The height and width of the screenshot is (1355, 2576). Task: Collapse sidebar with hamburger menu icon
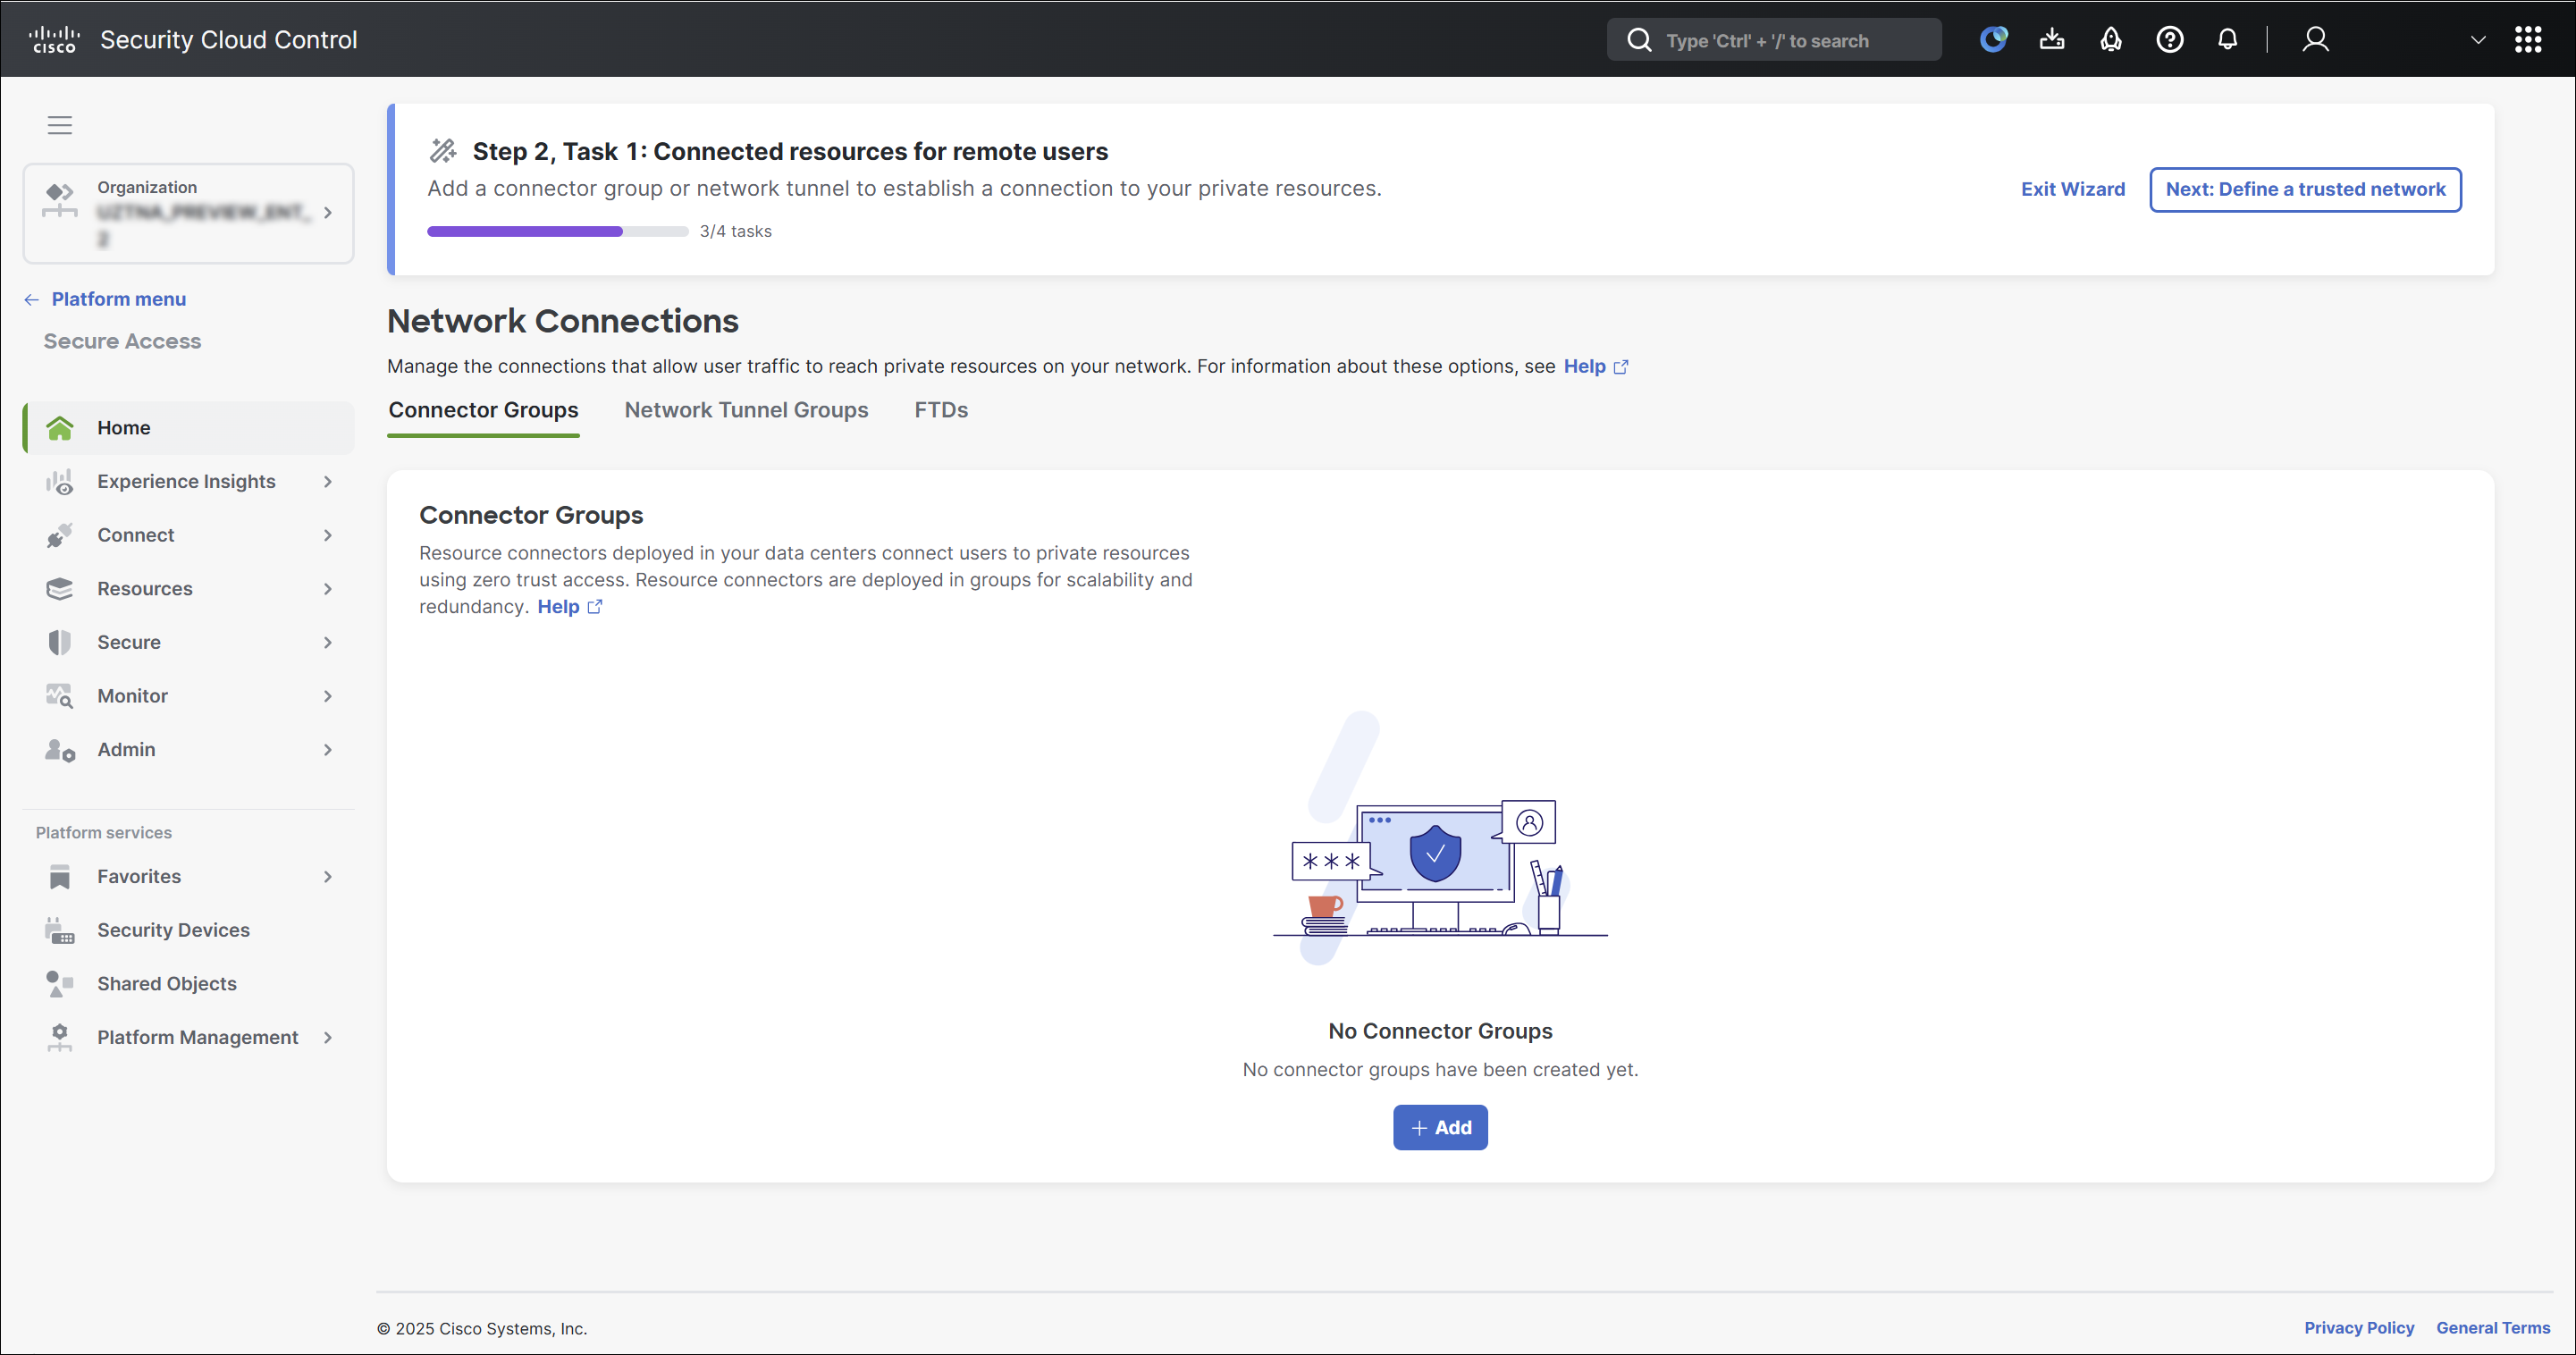60,125
